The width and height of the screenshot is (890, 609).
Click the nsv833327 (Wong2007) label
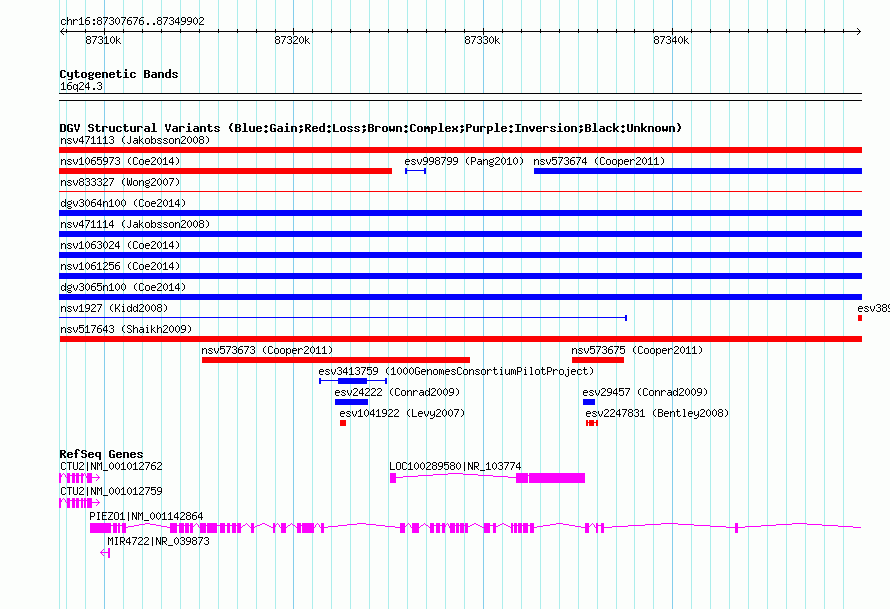click(120, 182)
